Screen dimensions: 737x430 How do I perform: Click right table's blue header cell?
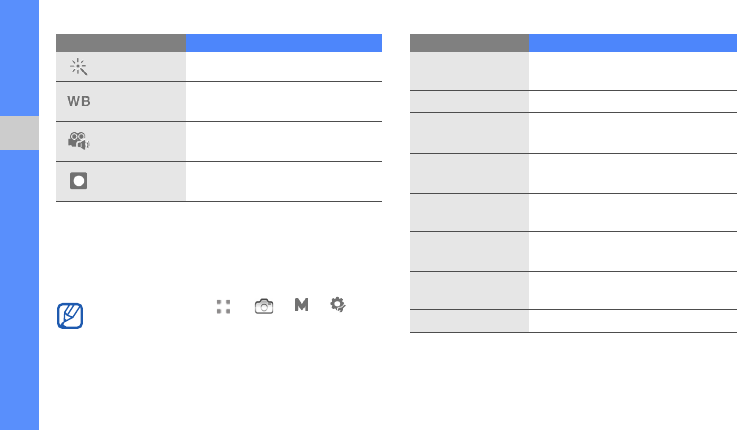pyautogui.click(x=632, y=43)
